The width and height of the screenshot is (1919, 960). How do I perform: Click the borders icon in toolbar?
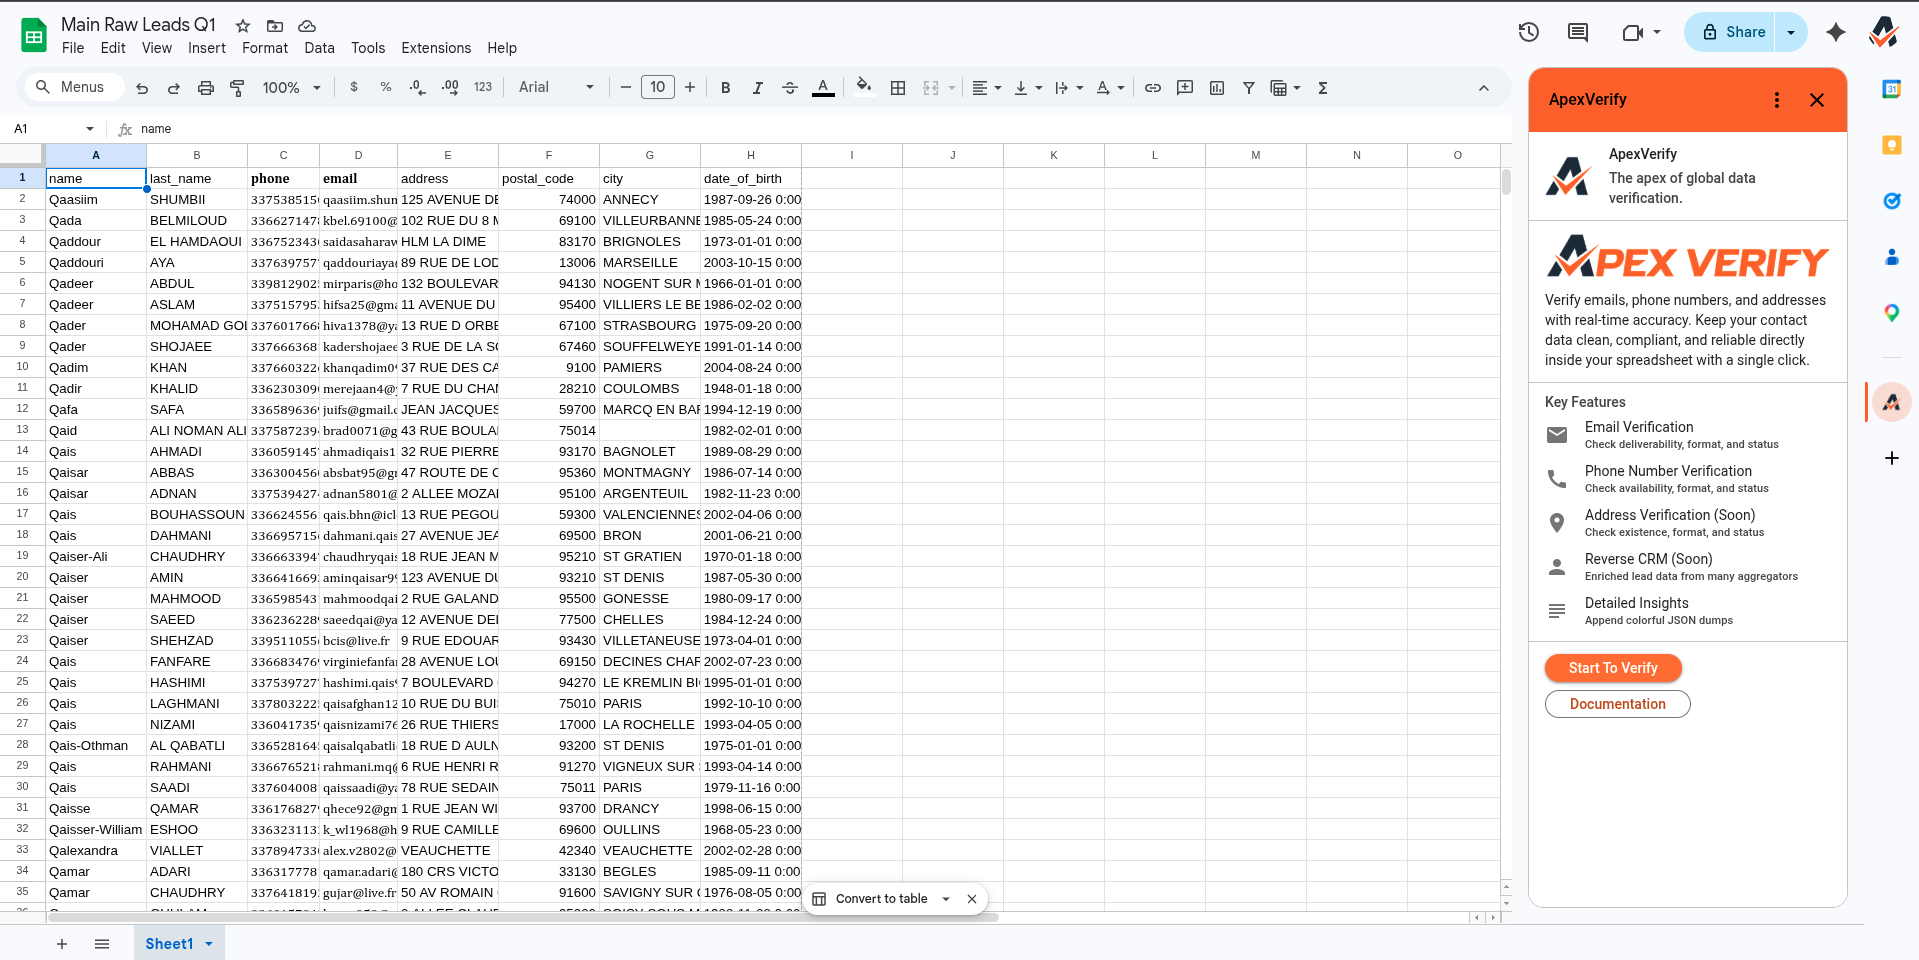click(898, 88)
